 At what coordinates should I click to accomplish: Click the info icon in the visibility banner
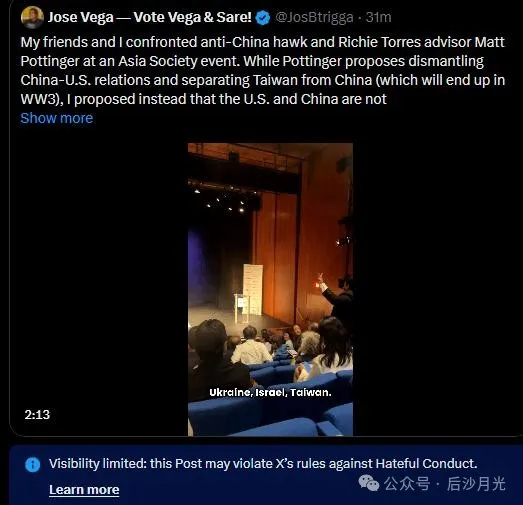(33, 464)
